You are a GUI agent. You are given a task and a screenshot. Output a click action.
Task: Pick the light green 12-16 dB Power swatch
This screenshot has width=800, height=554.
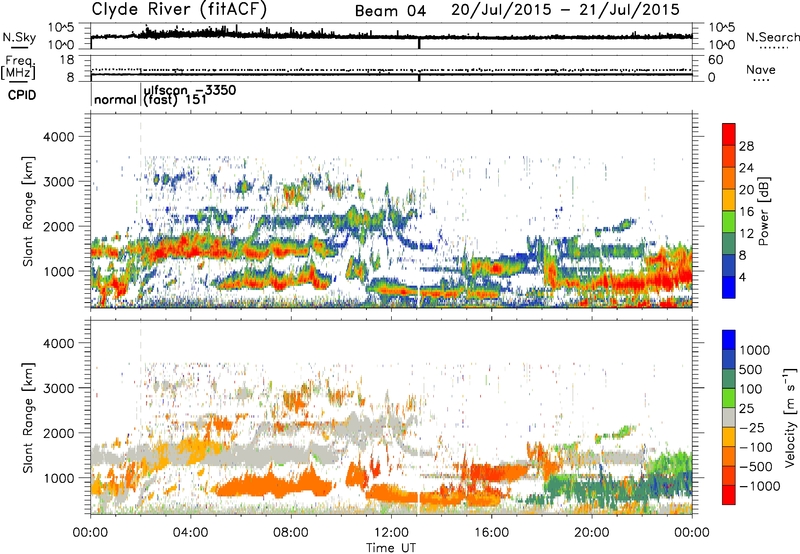729,222
